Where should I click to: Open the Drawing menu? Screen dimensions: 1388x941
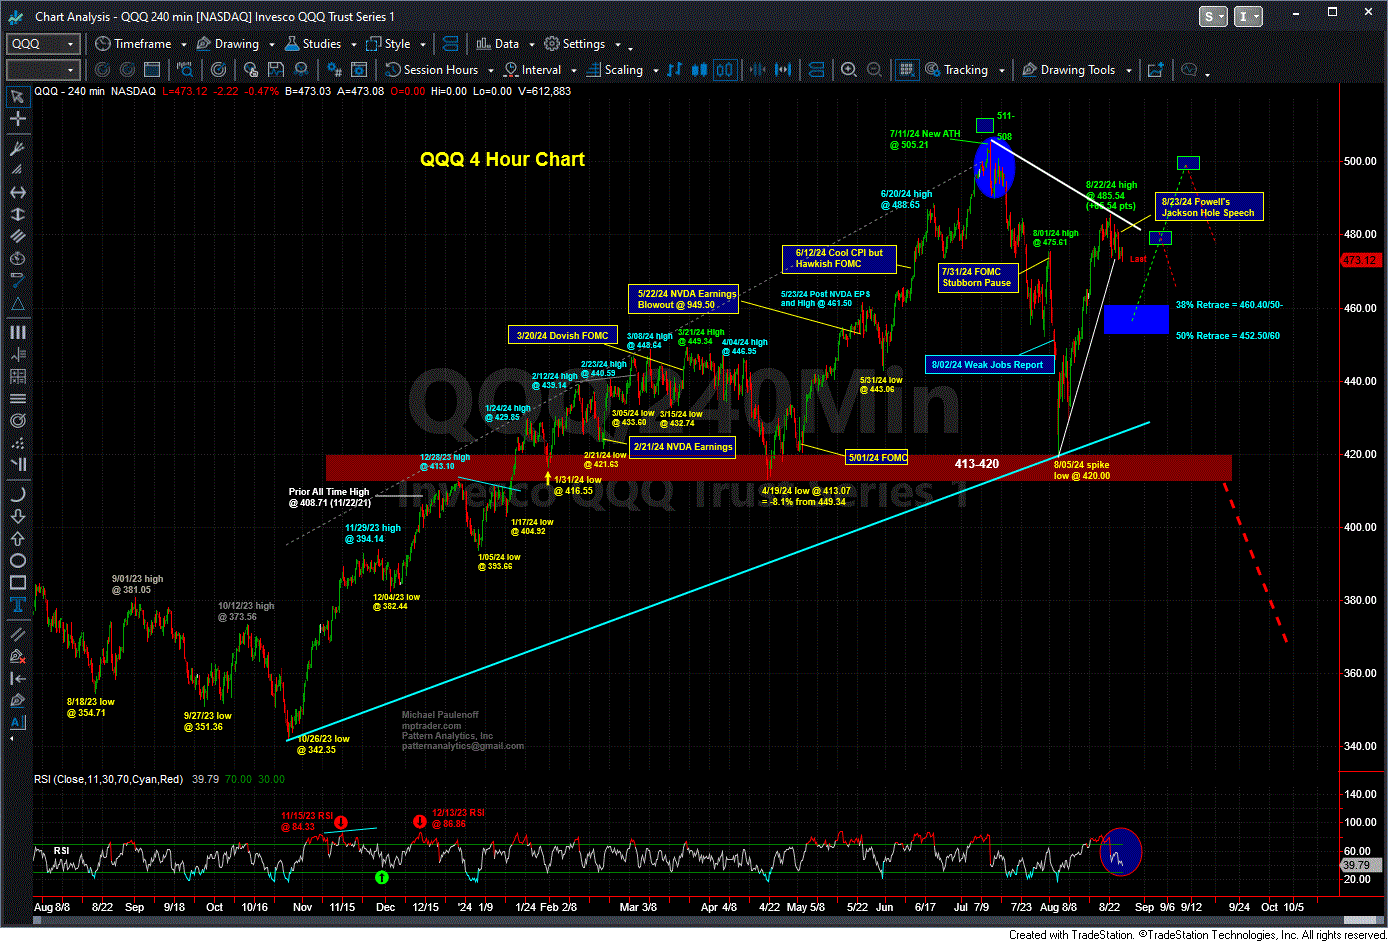tap(228, 44)
